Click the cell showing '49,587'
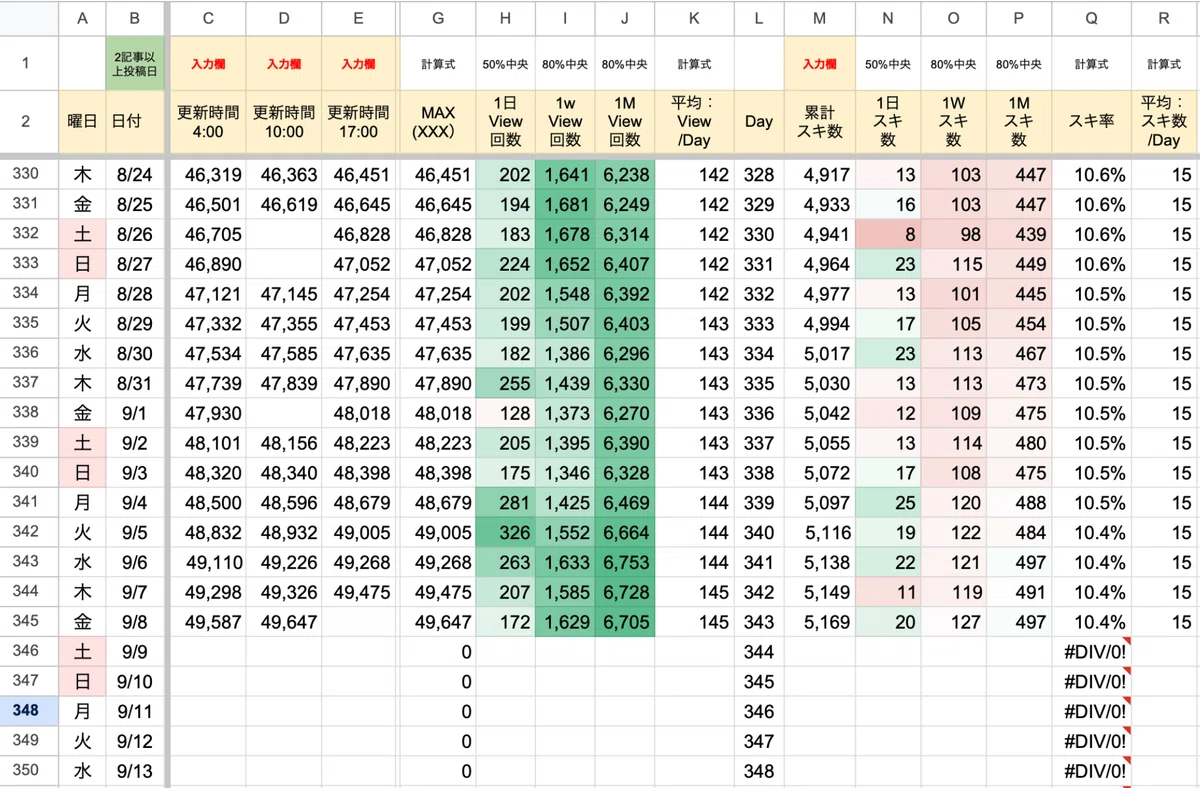 208,622
